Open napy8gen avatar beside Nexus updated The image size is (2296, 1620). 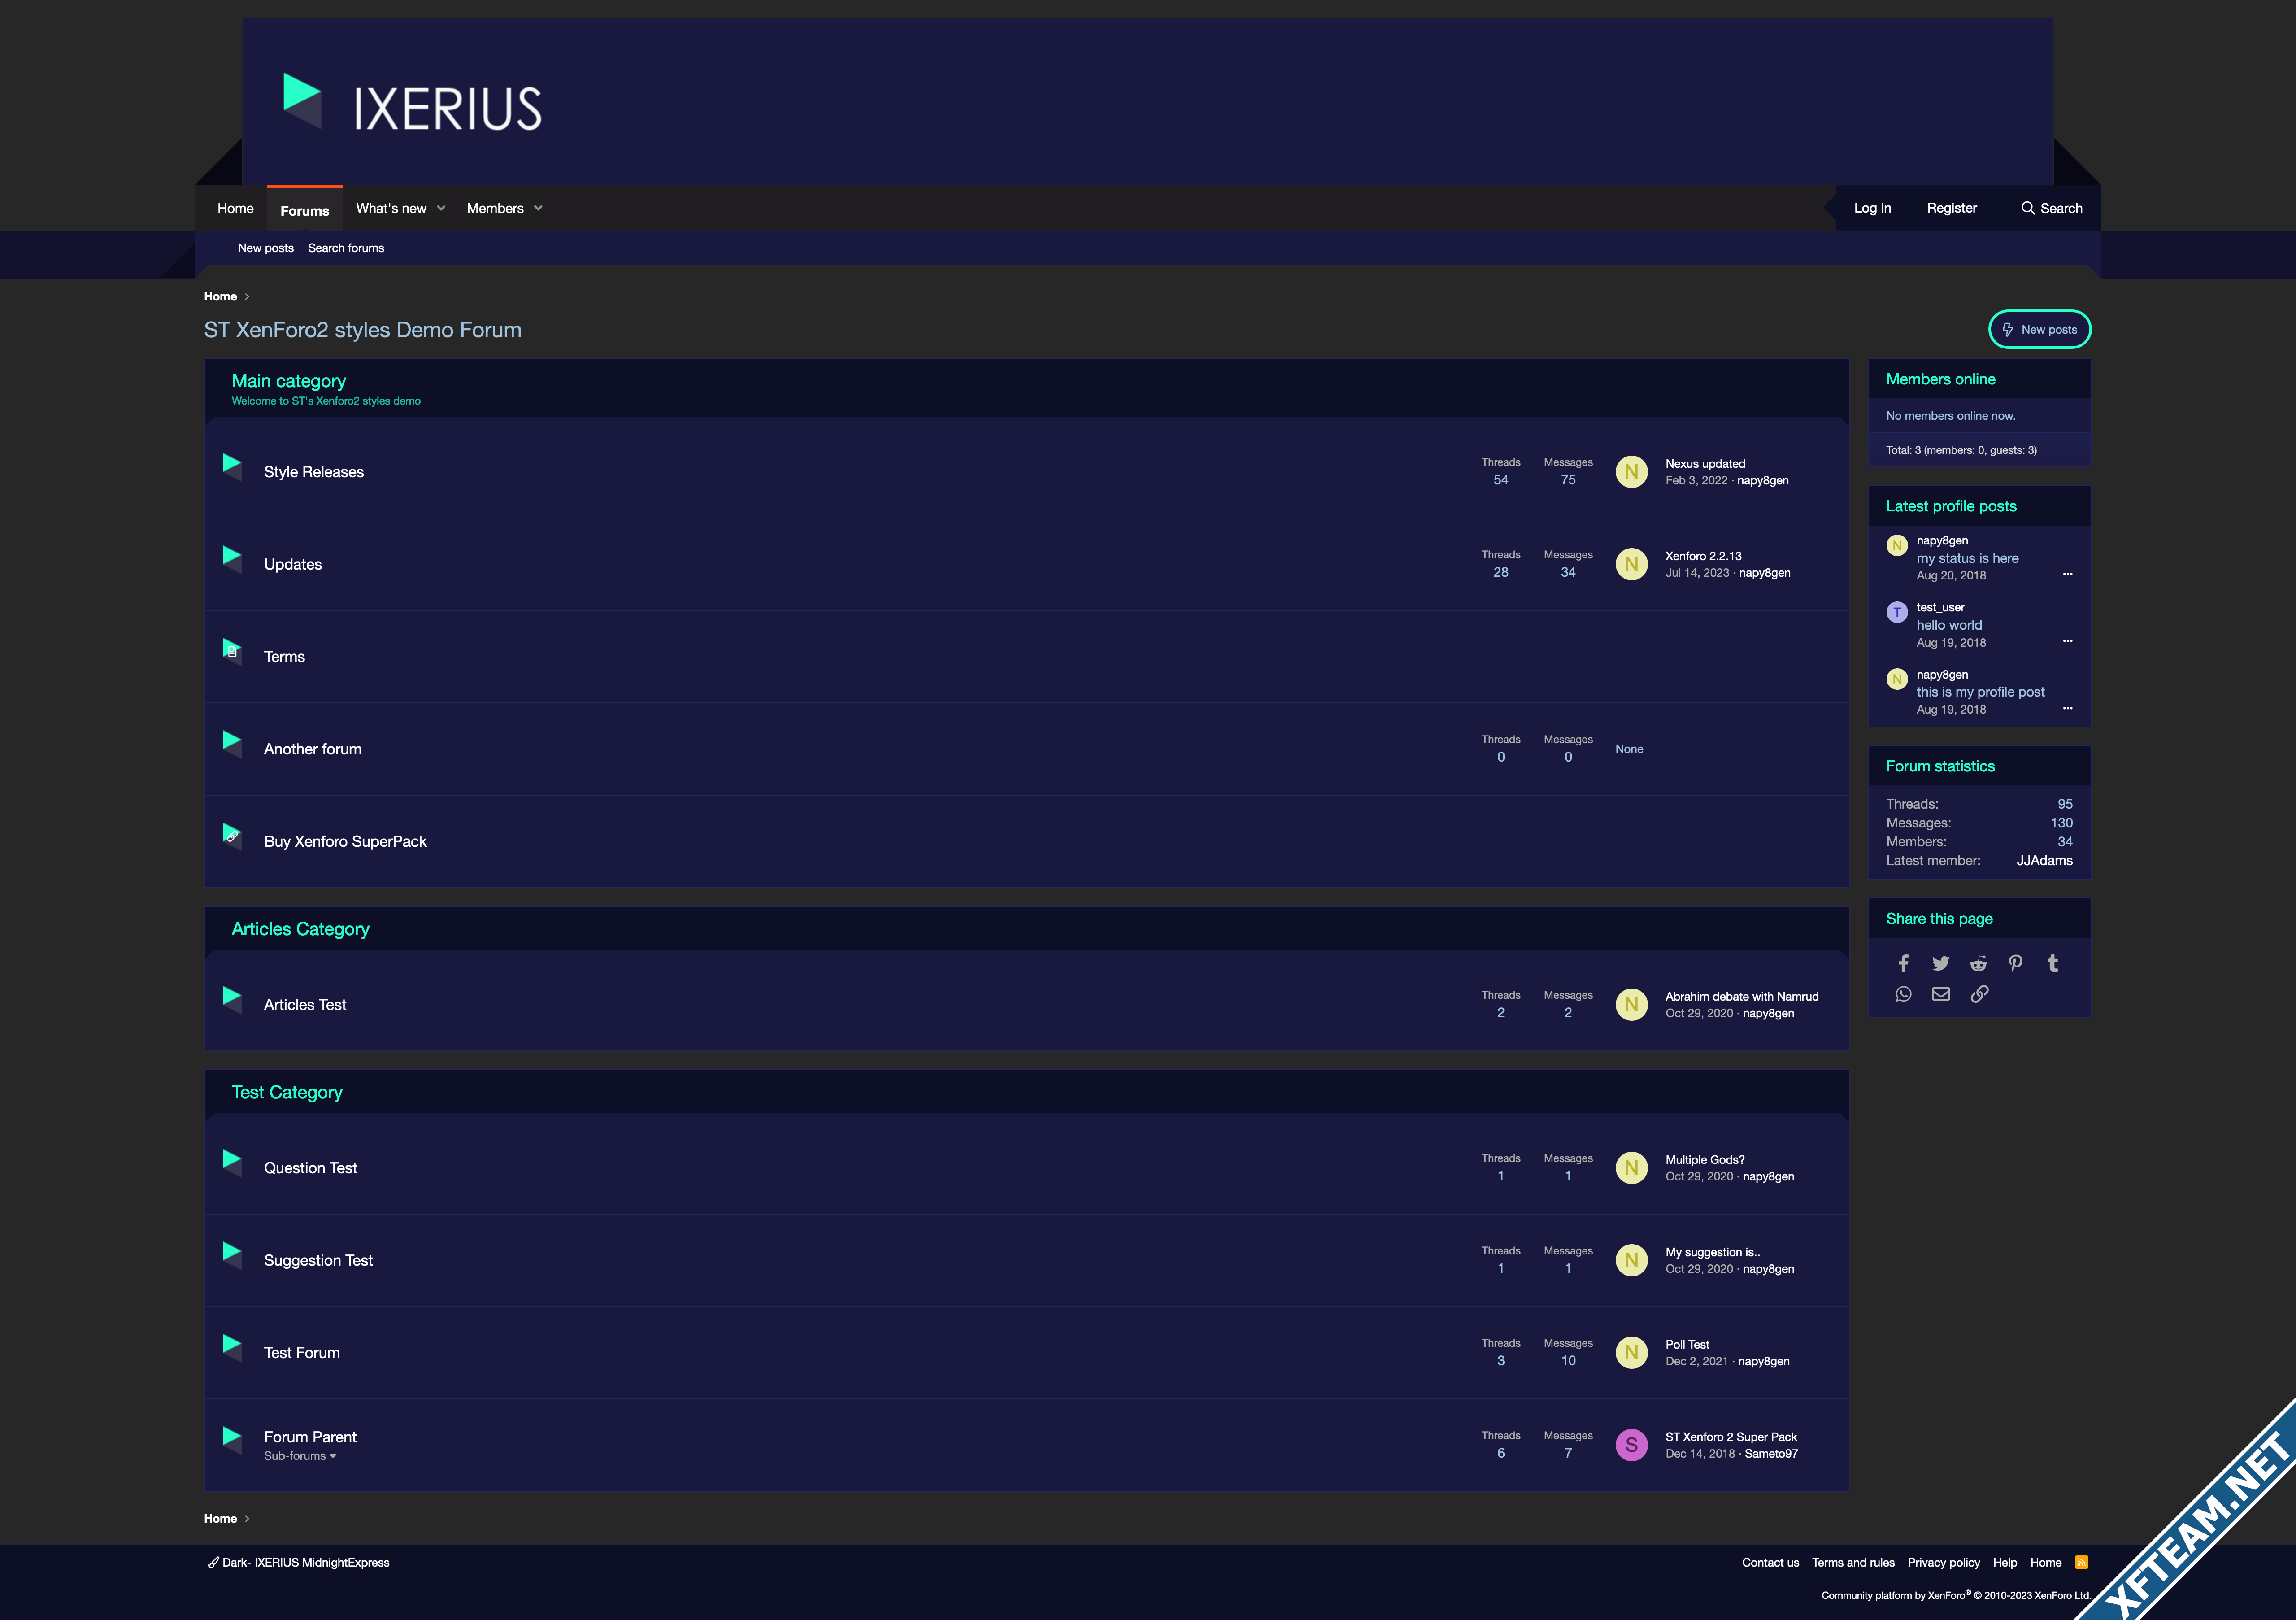click(1631, 472)
